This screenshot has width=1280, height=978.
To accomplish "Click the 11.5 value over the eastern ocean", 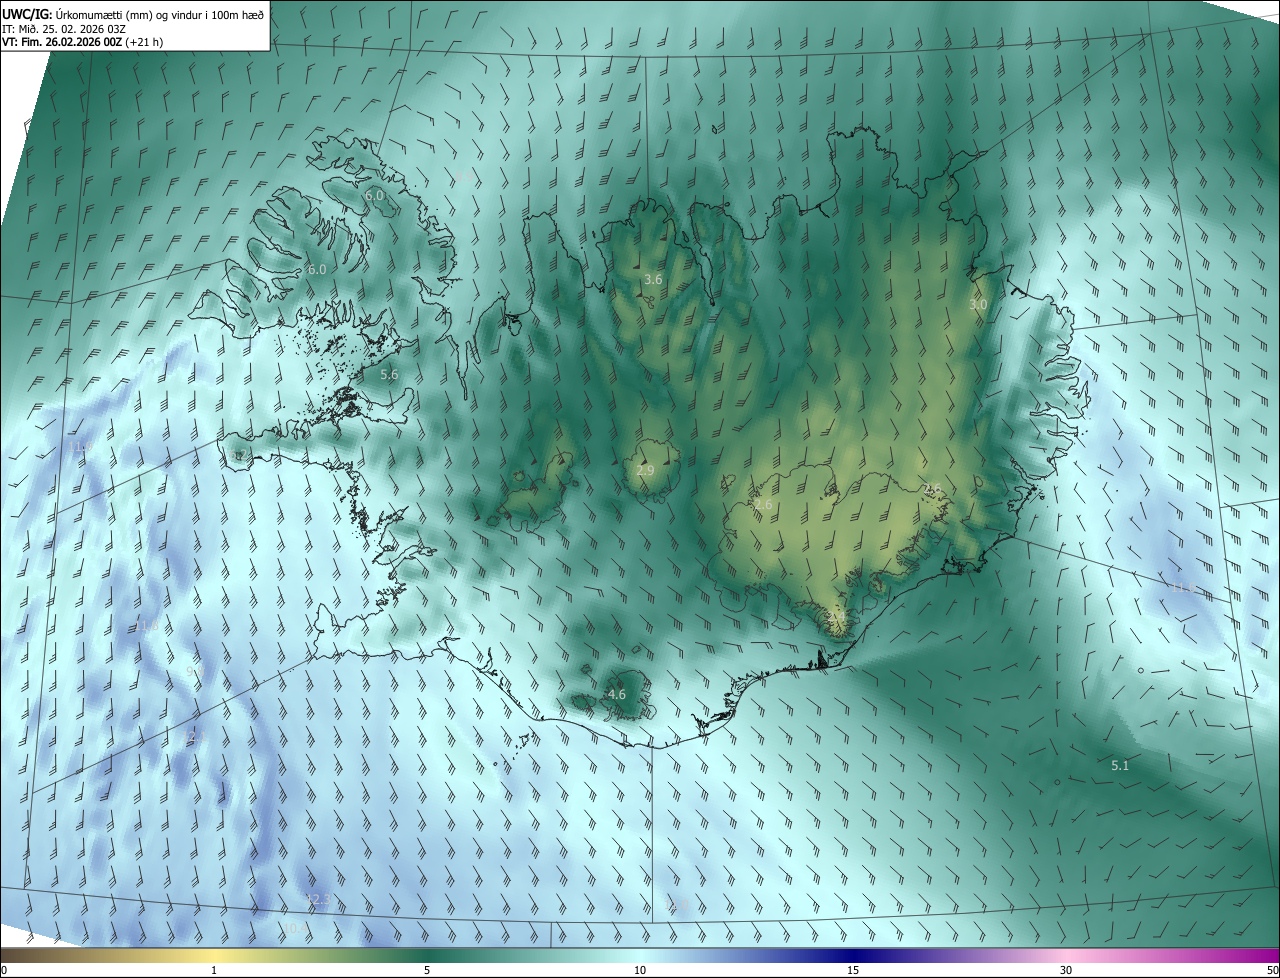I will pos(1182,587).
